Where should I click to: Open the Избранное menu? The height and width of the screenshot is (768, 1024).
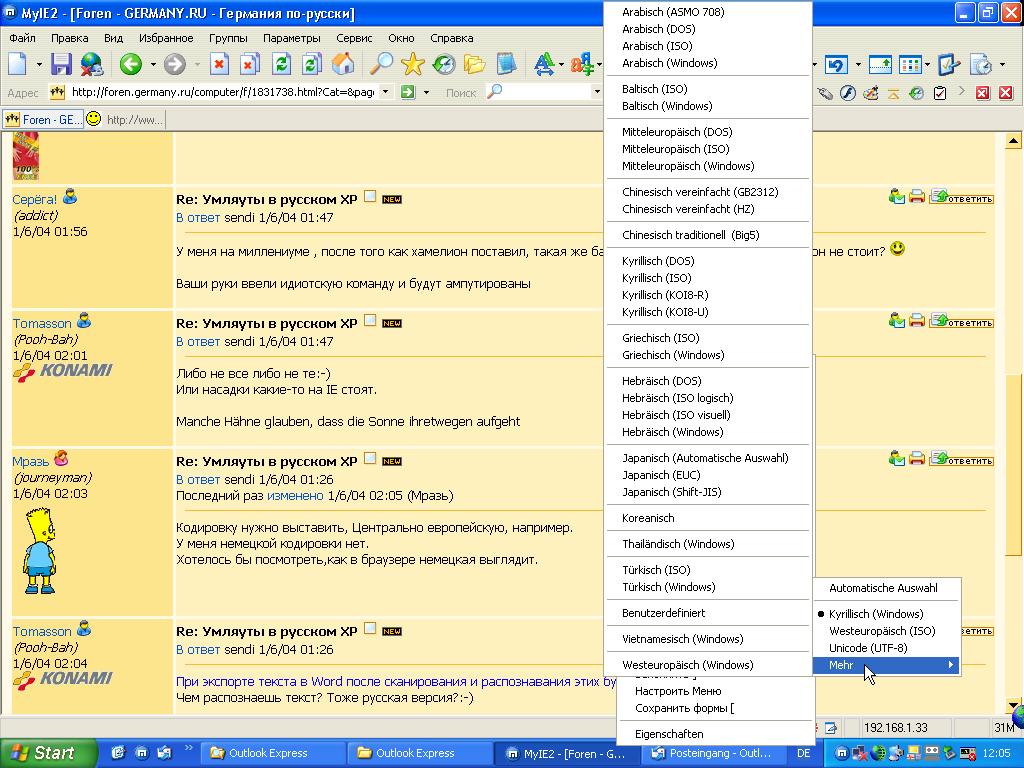click(x=166, y=38)
